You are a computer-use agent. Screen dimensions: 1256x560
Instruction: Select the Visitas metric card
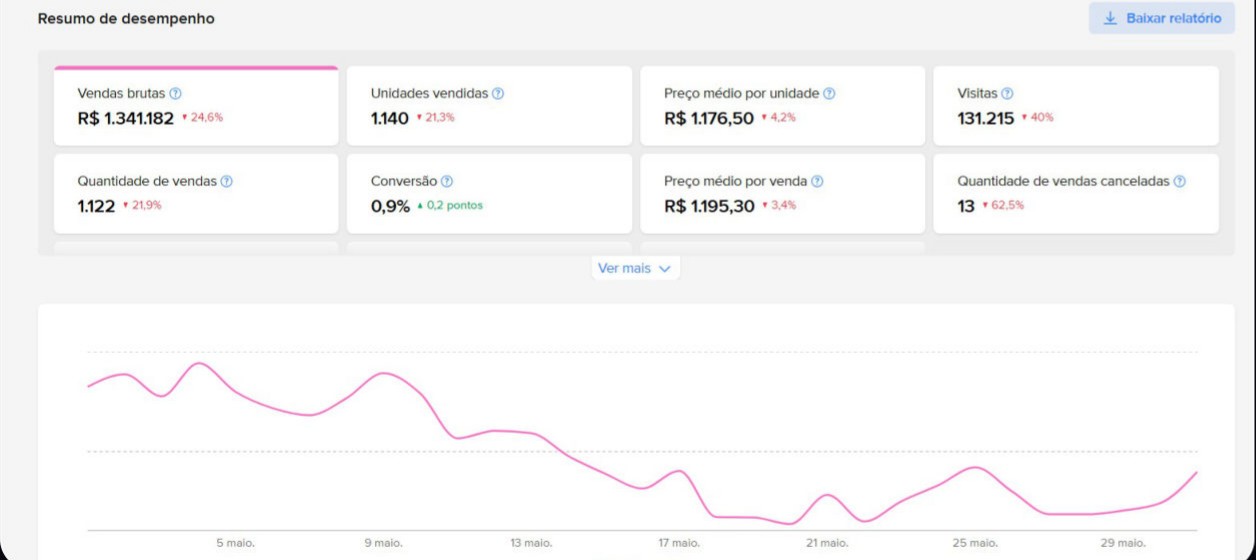coord(1076,106)
